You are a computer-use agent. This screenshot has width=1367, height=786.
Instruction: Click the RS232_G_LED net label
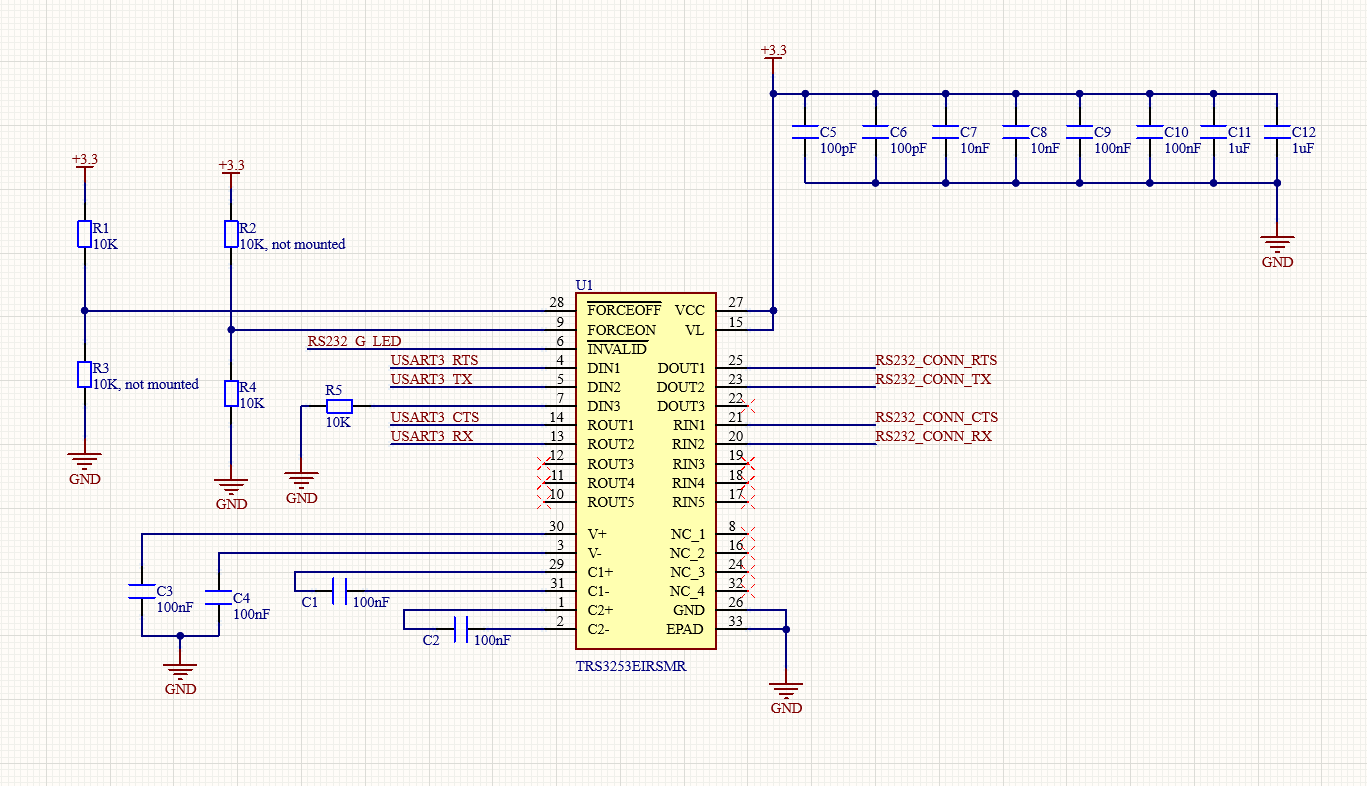(354, 341)
